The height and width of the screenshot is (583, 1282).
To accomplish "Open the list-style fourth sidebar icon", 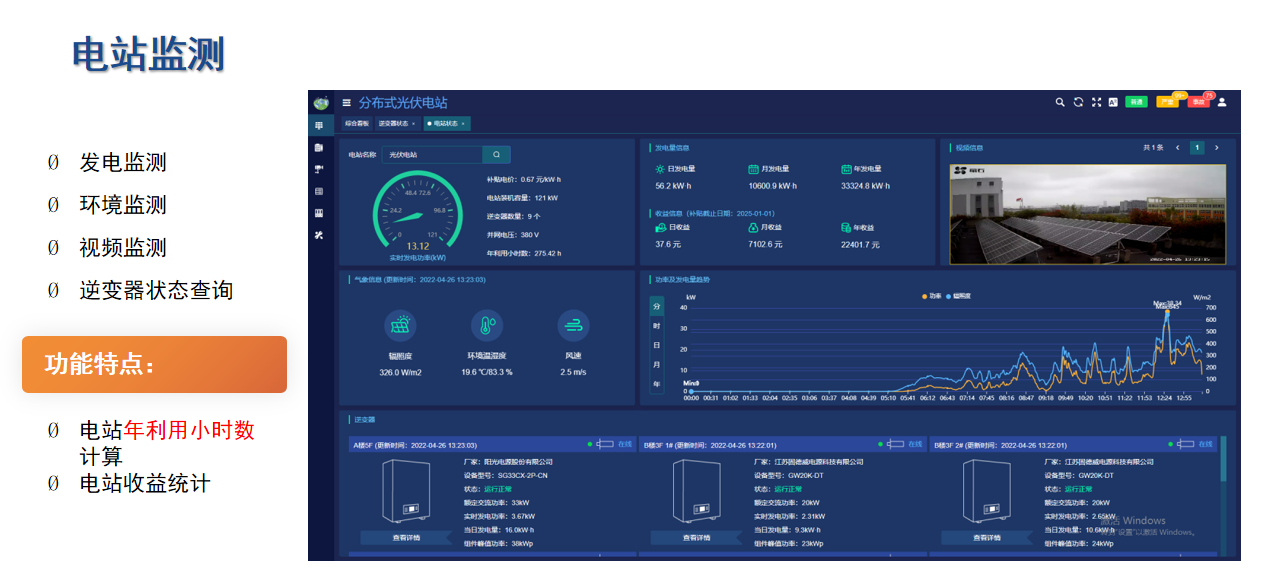I will click(x=319, y=191).
